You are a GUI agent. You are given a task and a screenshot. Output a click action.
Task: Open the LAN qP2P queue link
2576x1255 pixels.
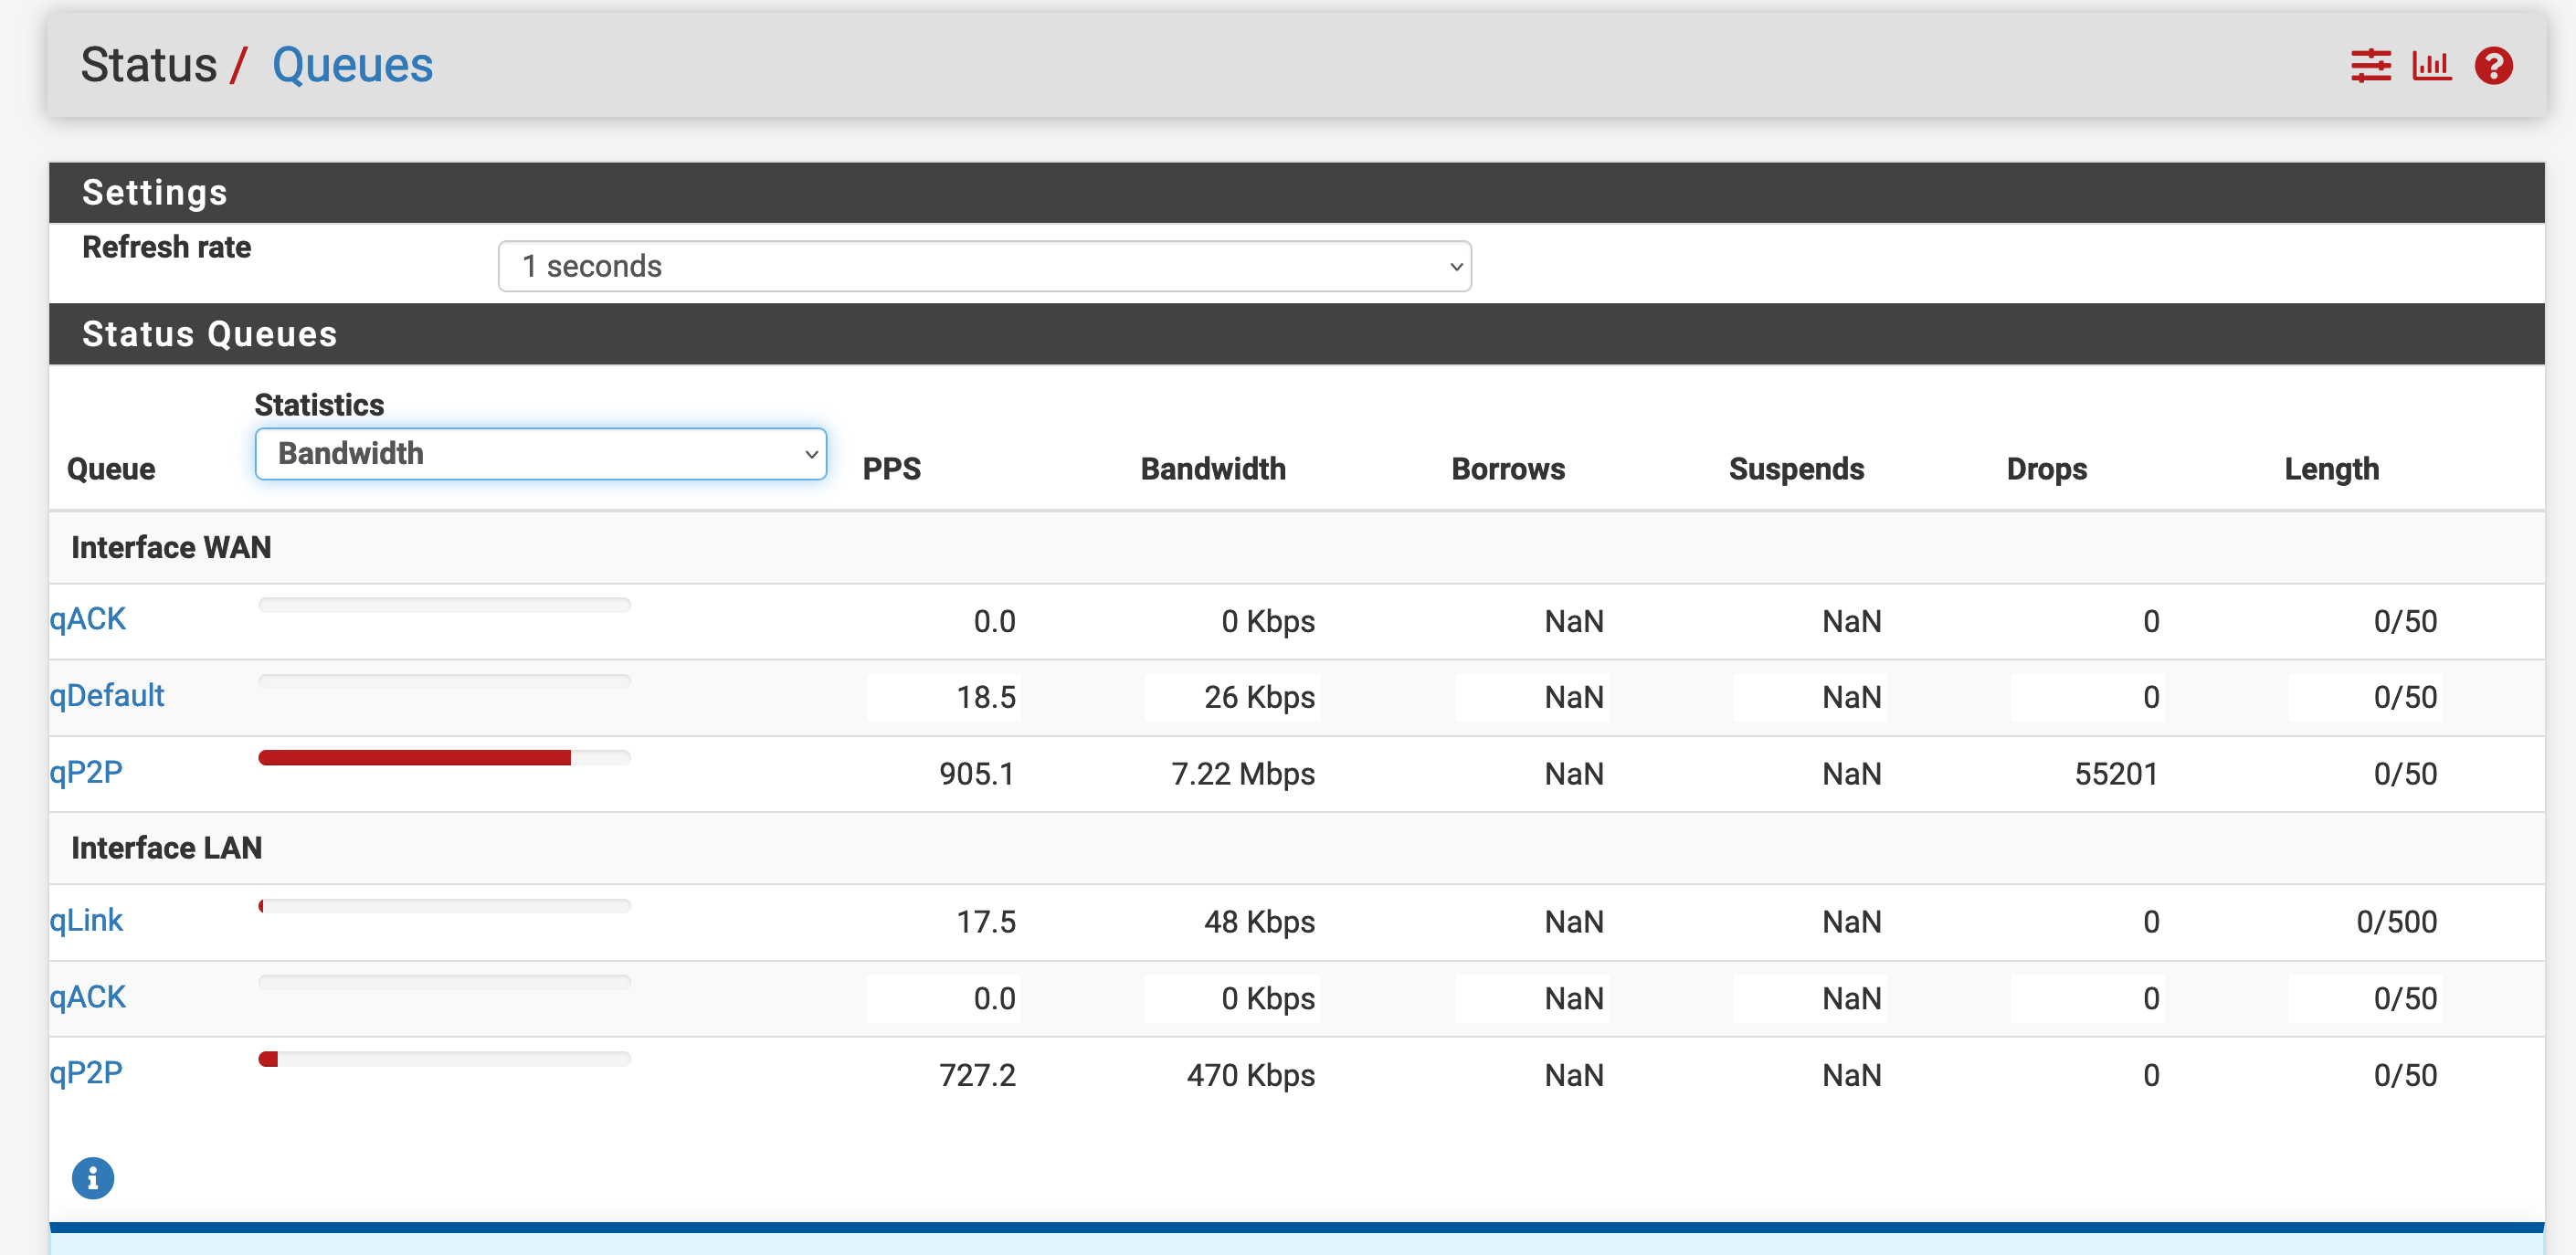pos(86,1073)
